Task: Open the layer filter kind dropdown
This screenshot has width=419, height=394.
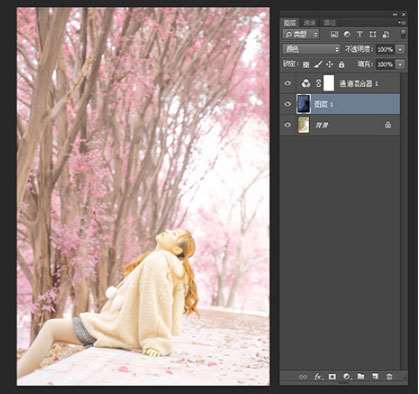Action: click(301, 34)
